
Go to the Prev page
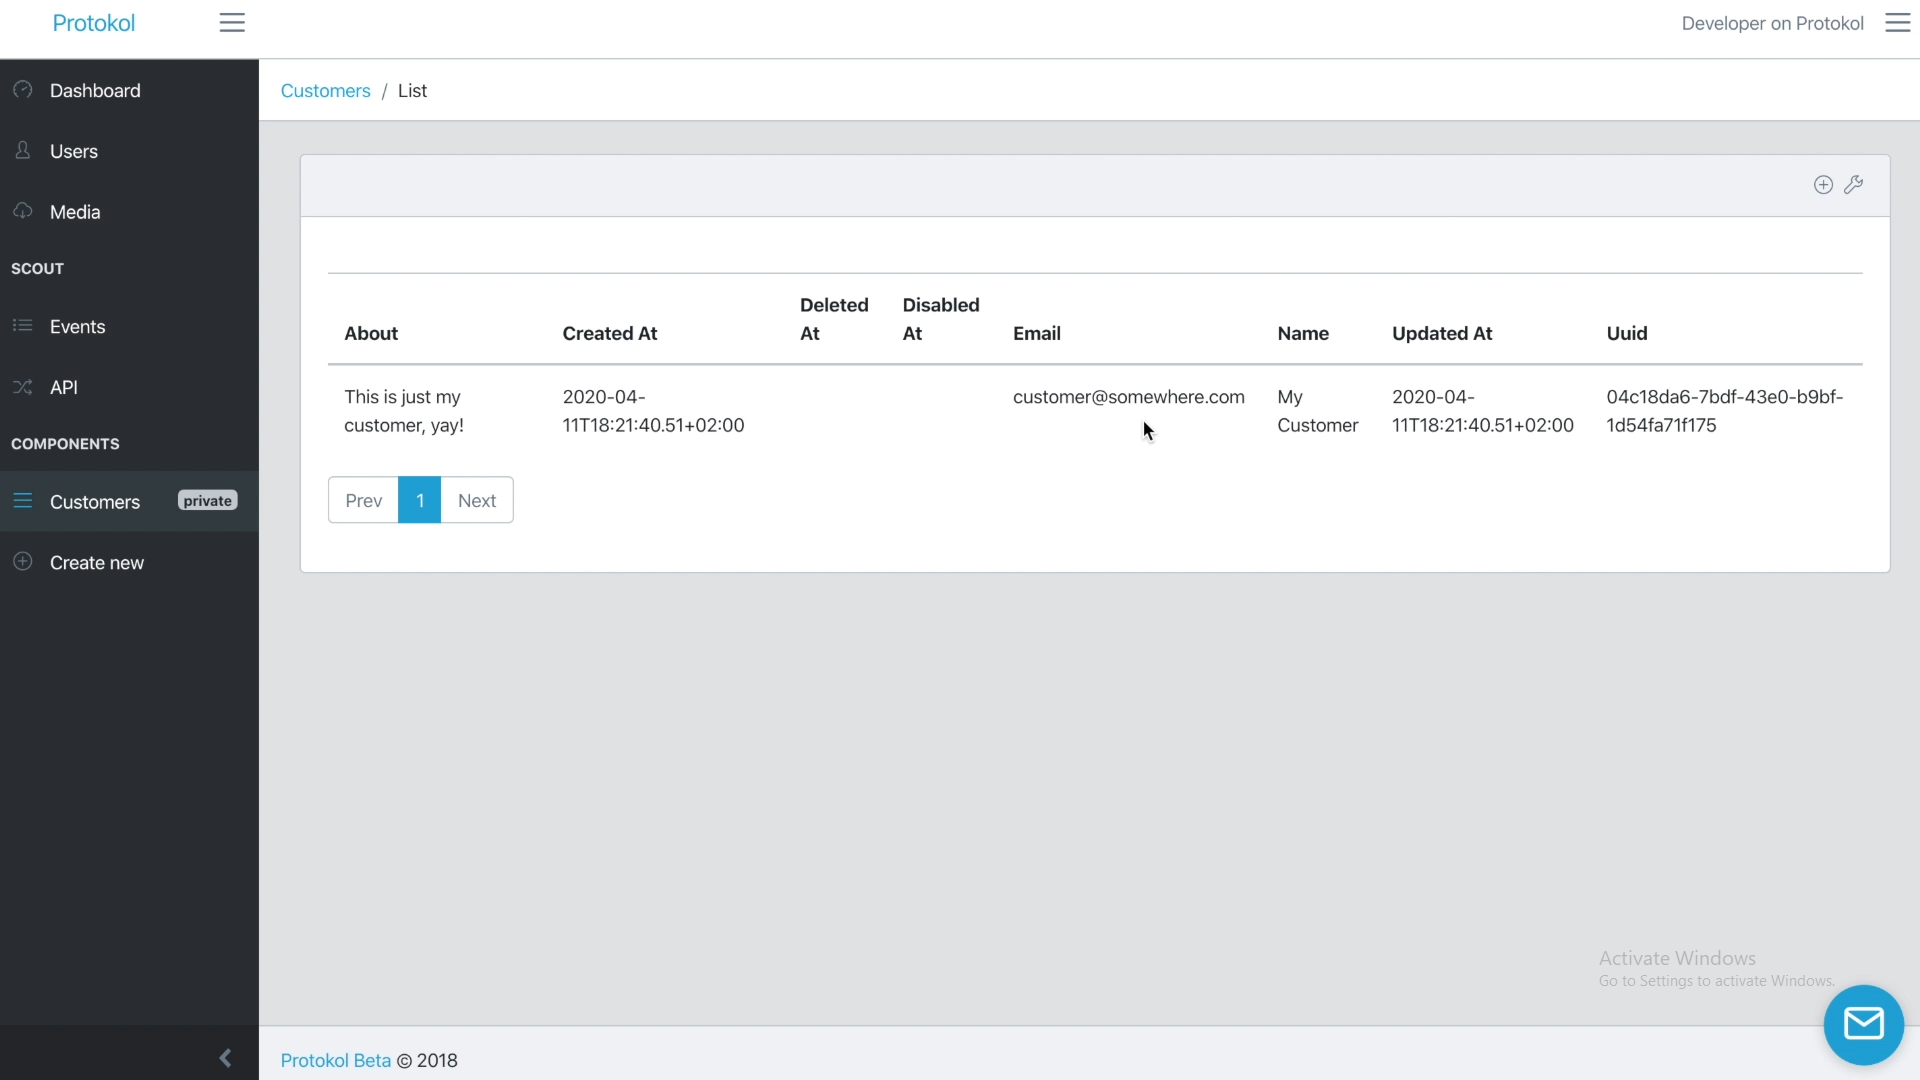click(x=363, y=500)
